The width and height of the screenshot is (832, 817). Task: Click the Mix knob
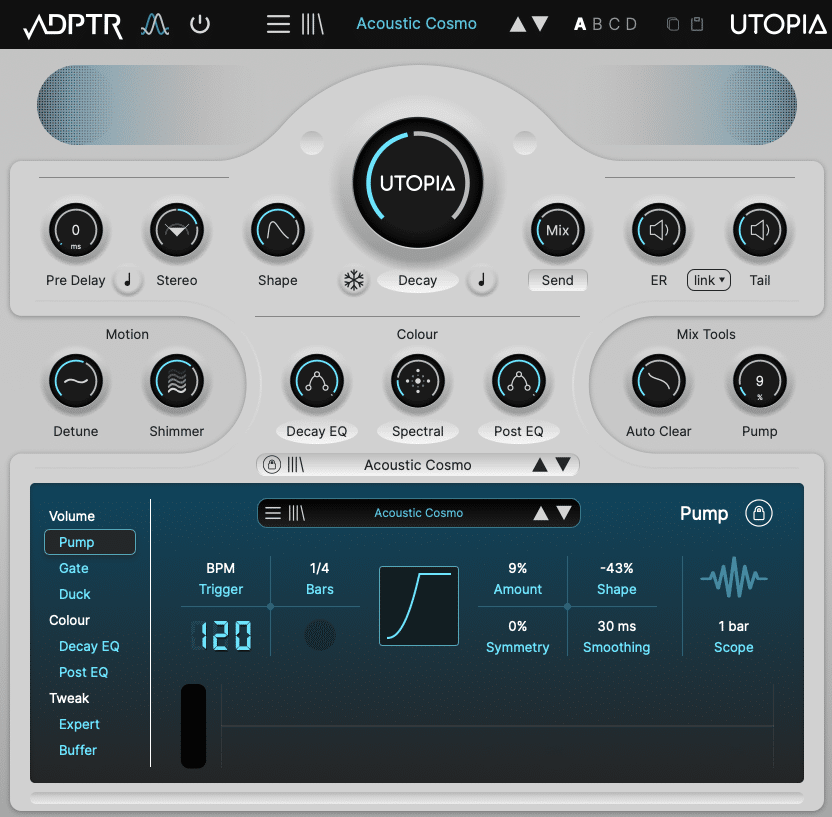tap(558, 230)
